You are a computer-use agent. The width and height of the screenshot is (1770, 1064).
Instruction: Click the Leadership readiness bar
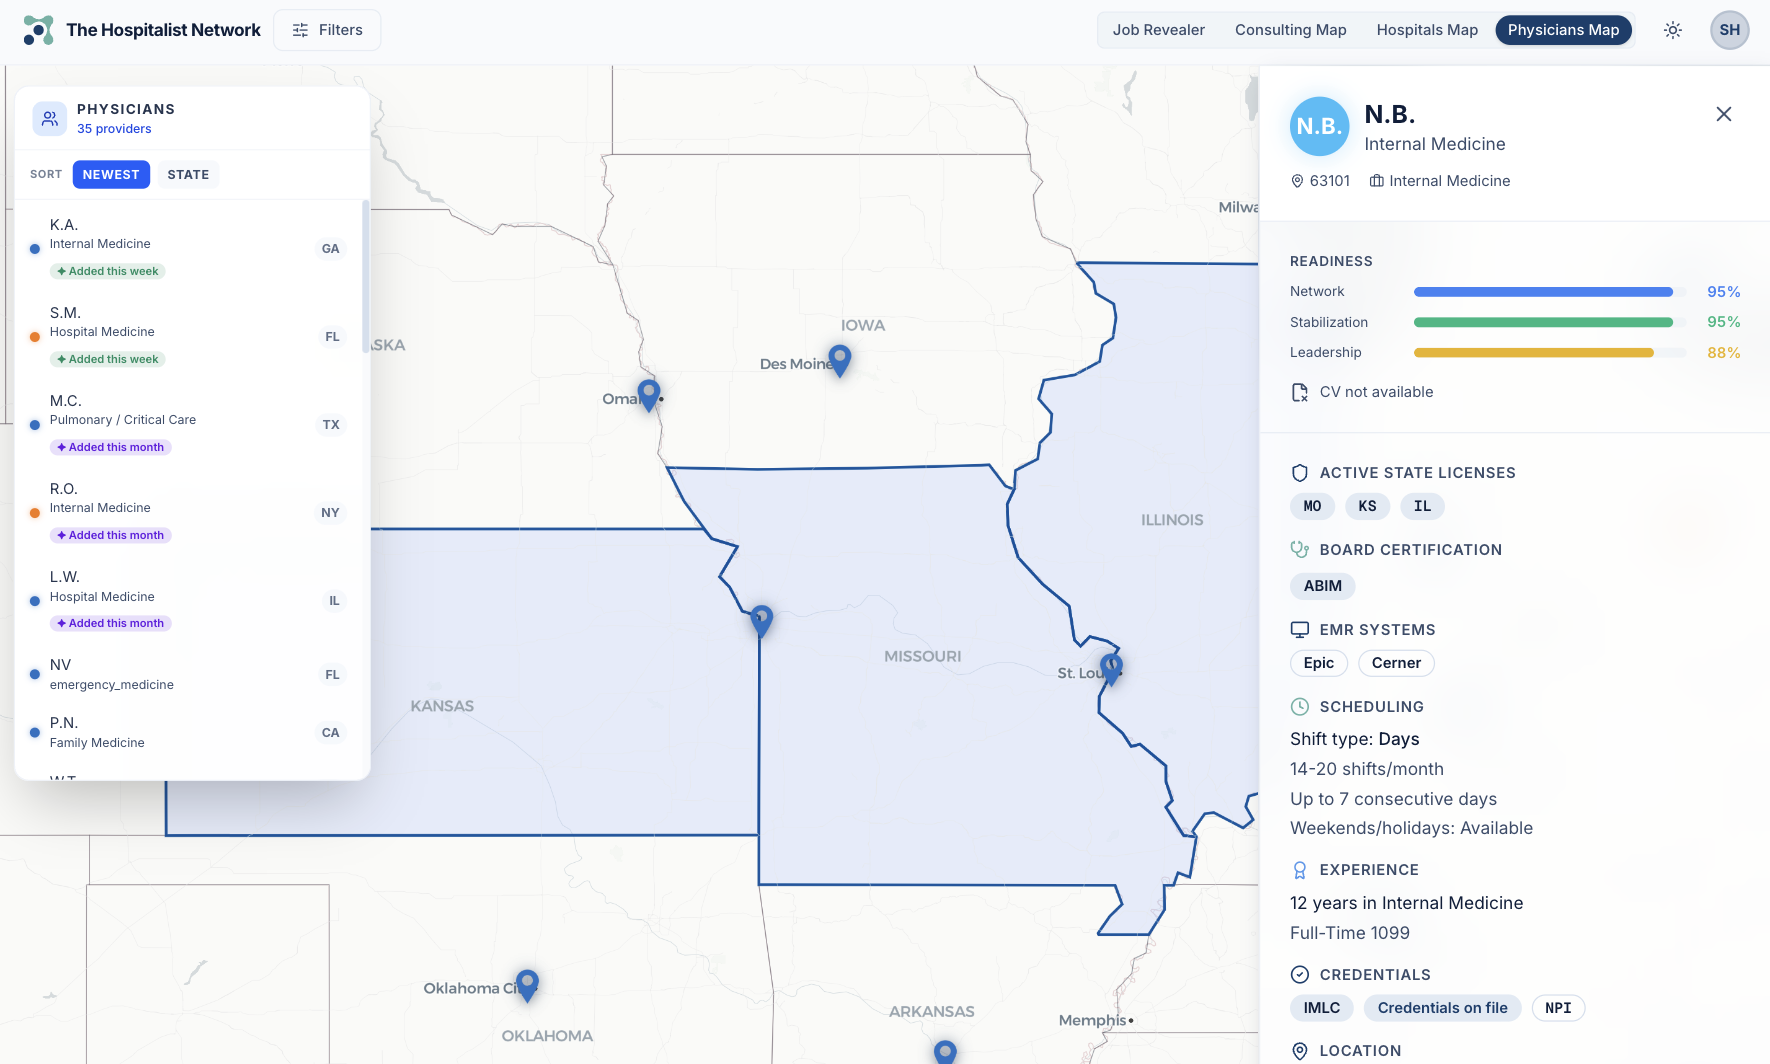coord(1550,352)
